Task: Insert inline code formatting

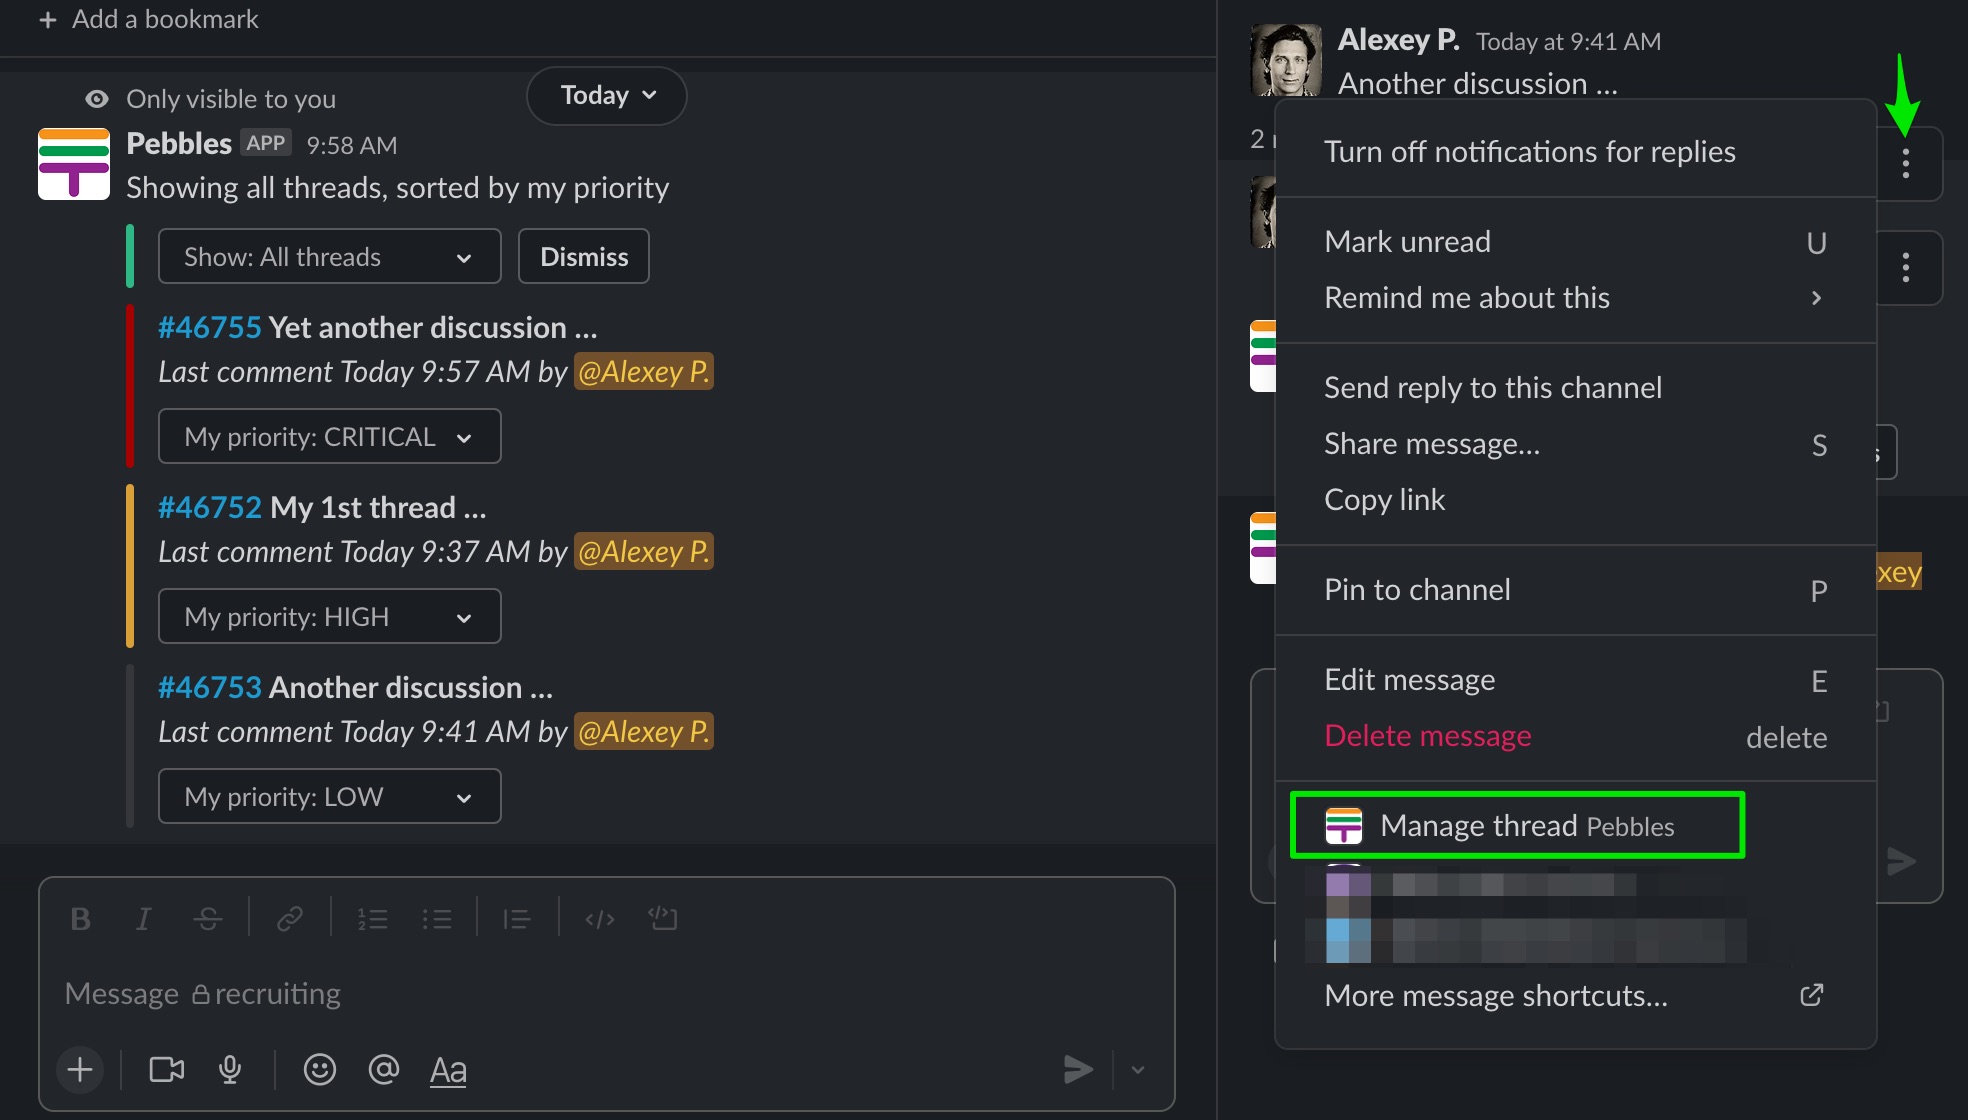Action: point(600,919)
